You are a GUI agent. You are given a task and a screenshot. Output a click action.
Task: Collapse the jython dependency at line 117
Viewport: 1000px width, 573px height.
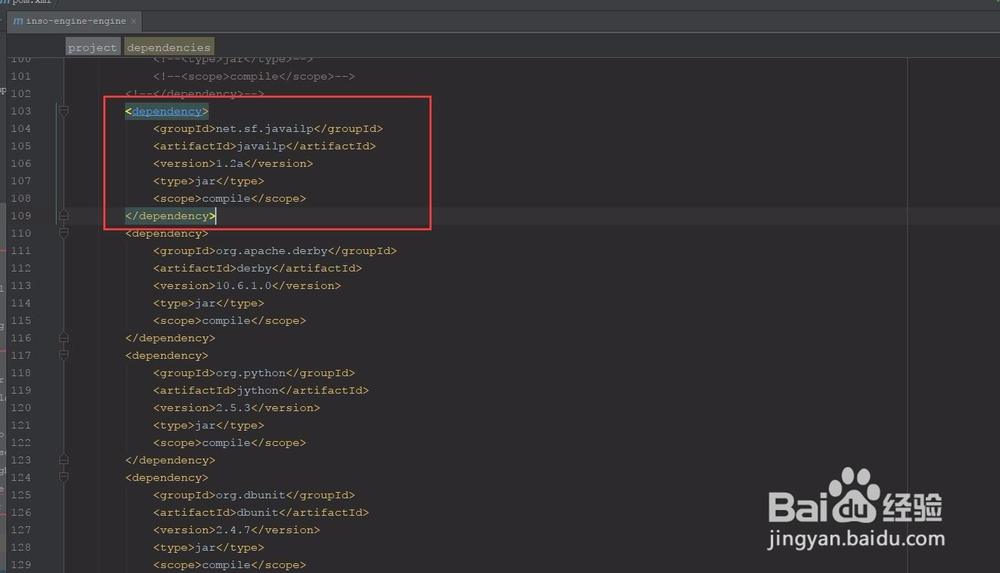(x=64, y=355)
